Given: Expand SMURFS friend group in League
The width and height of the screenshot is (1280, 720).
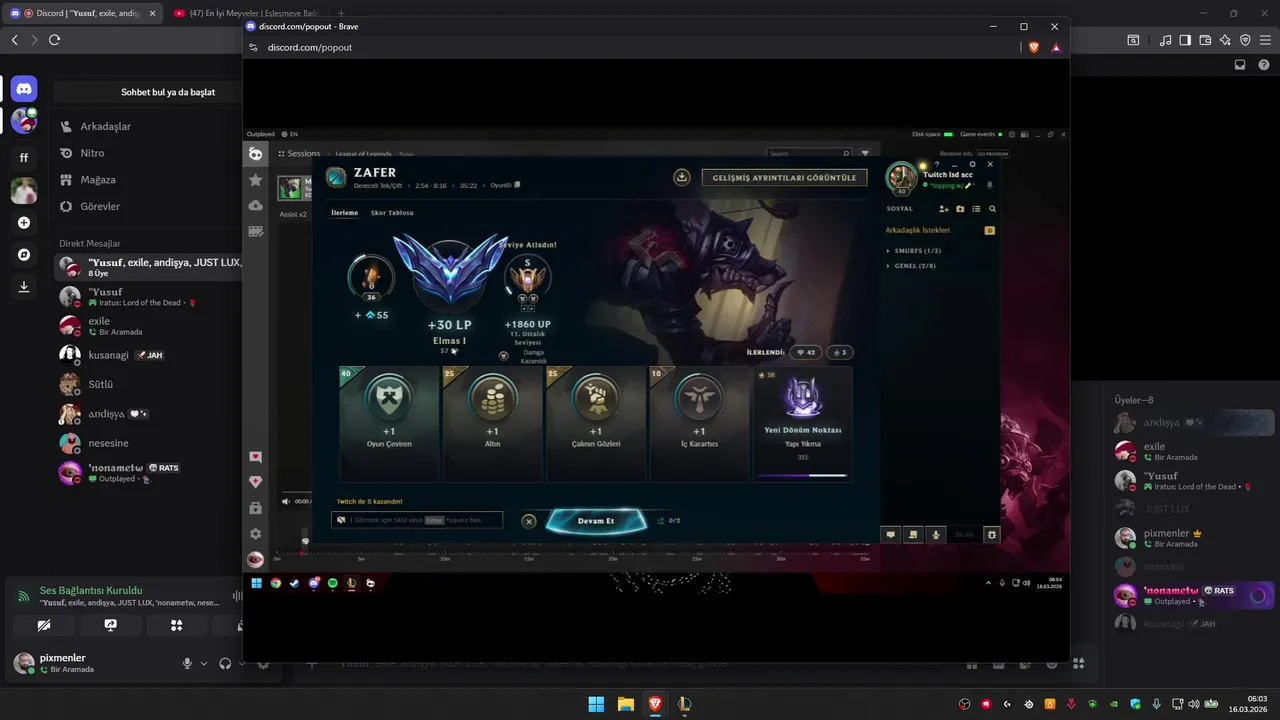Looking at the screenshot, I should (x=917, y=250).
